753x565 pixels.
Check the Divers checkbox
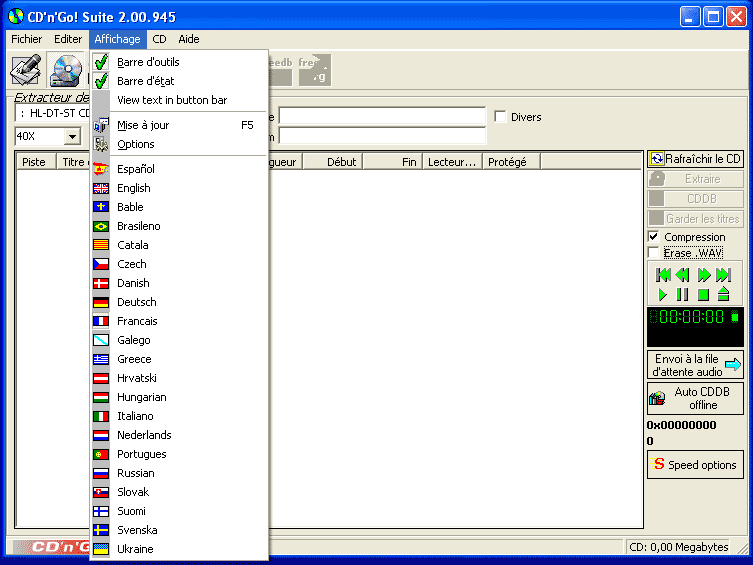coord(500,117)
